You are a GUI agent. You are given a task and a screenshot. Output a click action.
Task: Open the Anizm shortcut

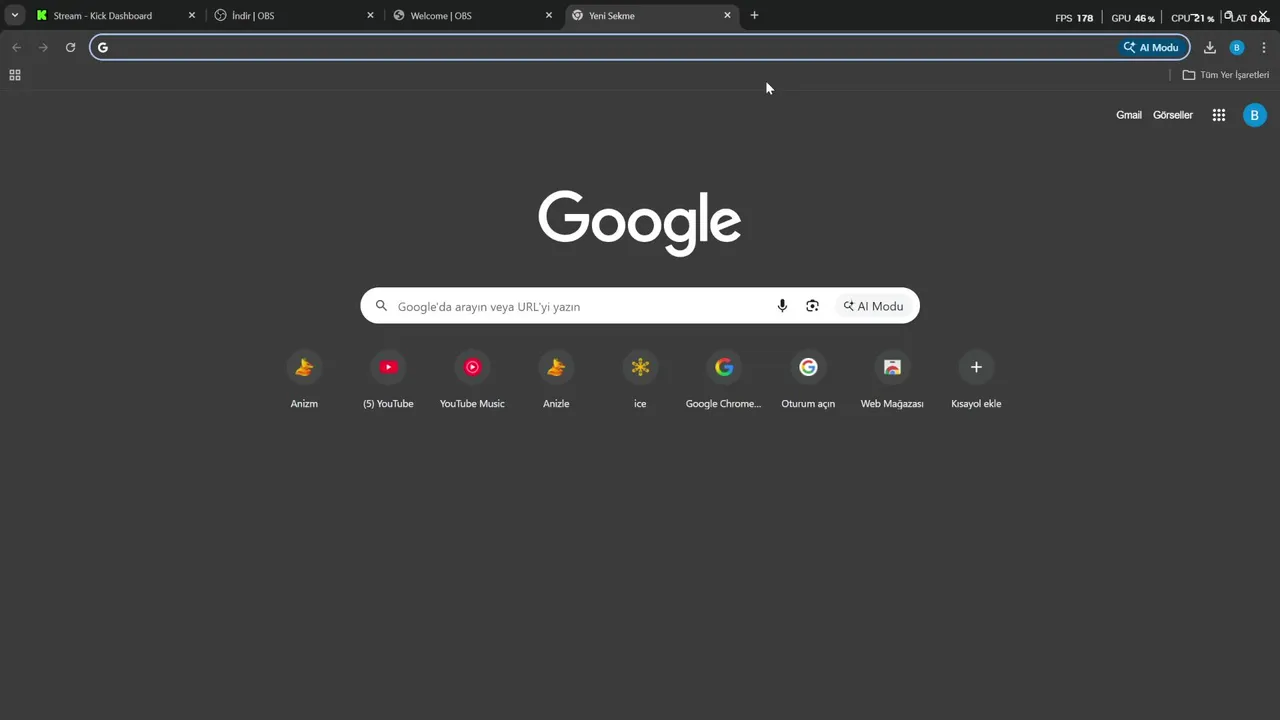(304, 381)
